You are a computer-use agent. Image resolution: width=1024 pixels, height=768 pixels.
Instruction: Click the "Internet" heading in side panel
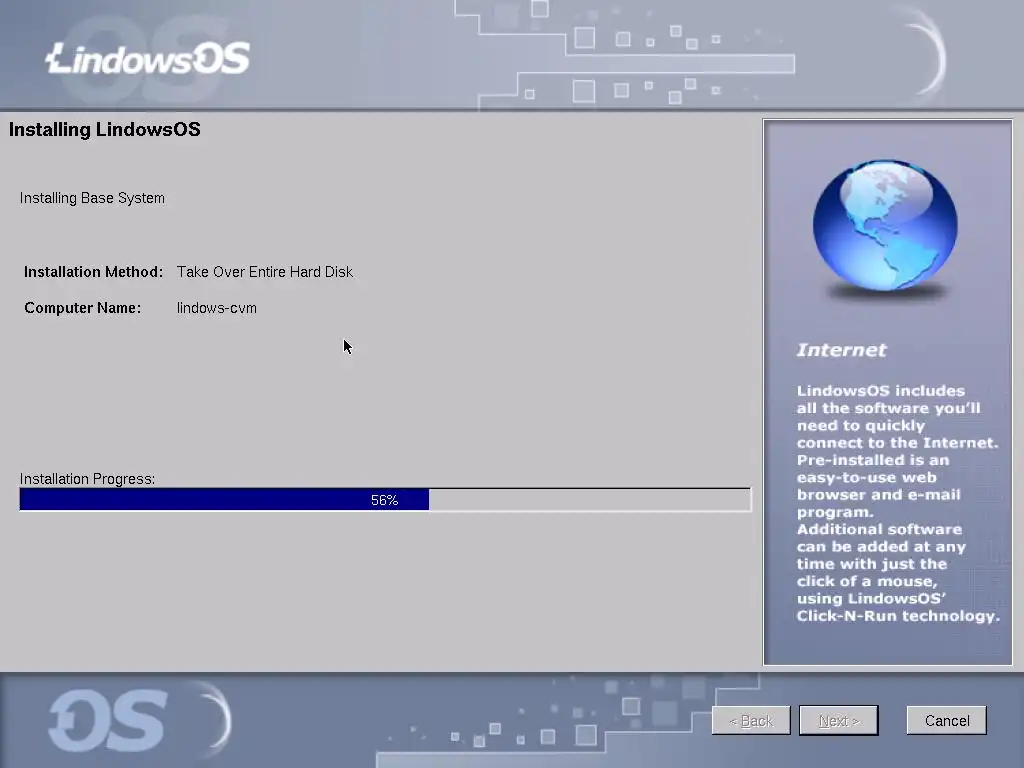(x=841, y=350)
